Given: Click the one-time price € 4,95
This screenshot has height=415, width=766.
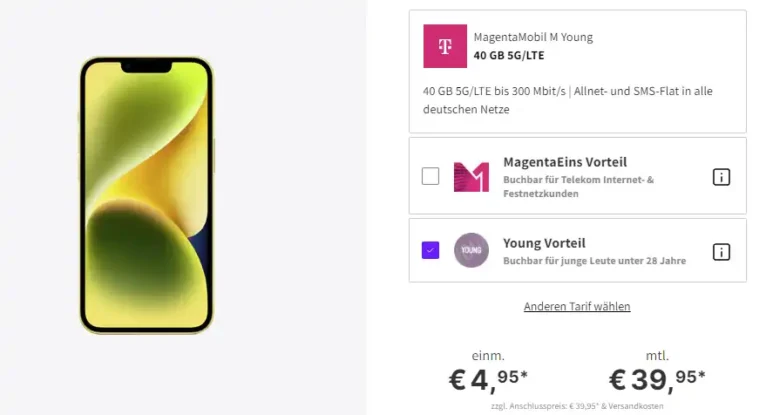Looking at the screenshot, I should (488, 380).
